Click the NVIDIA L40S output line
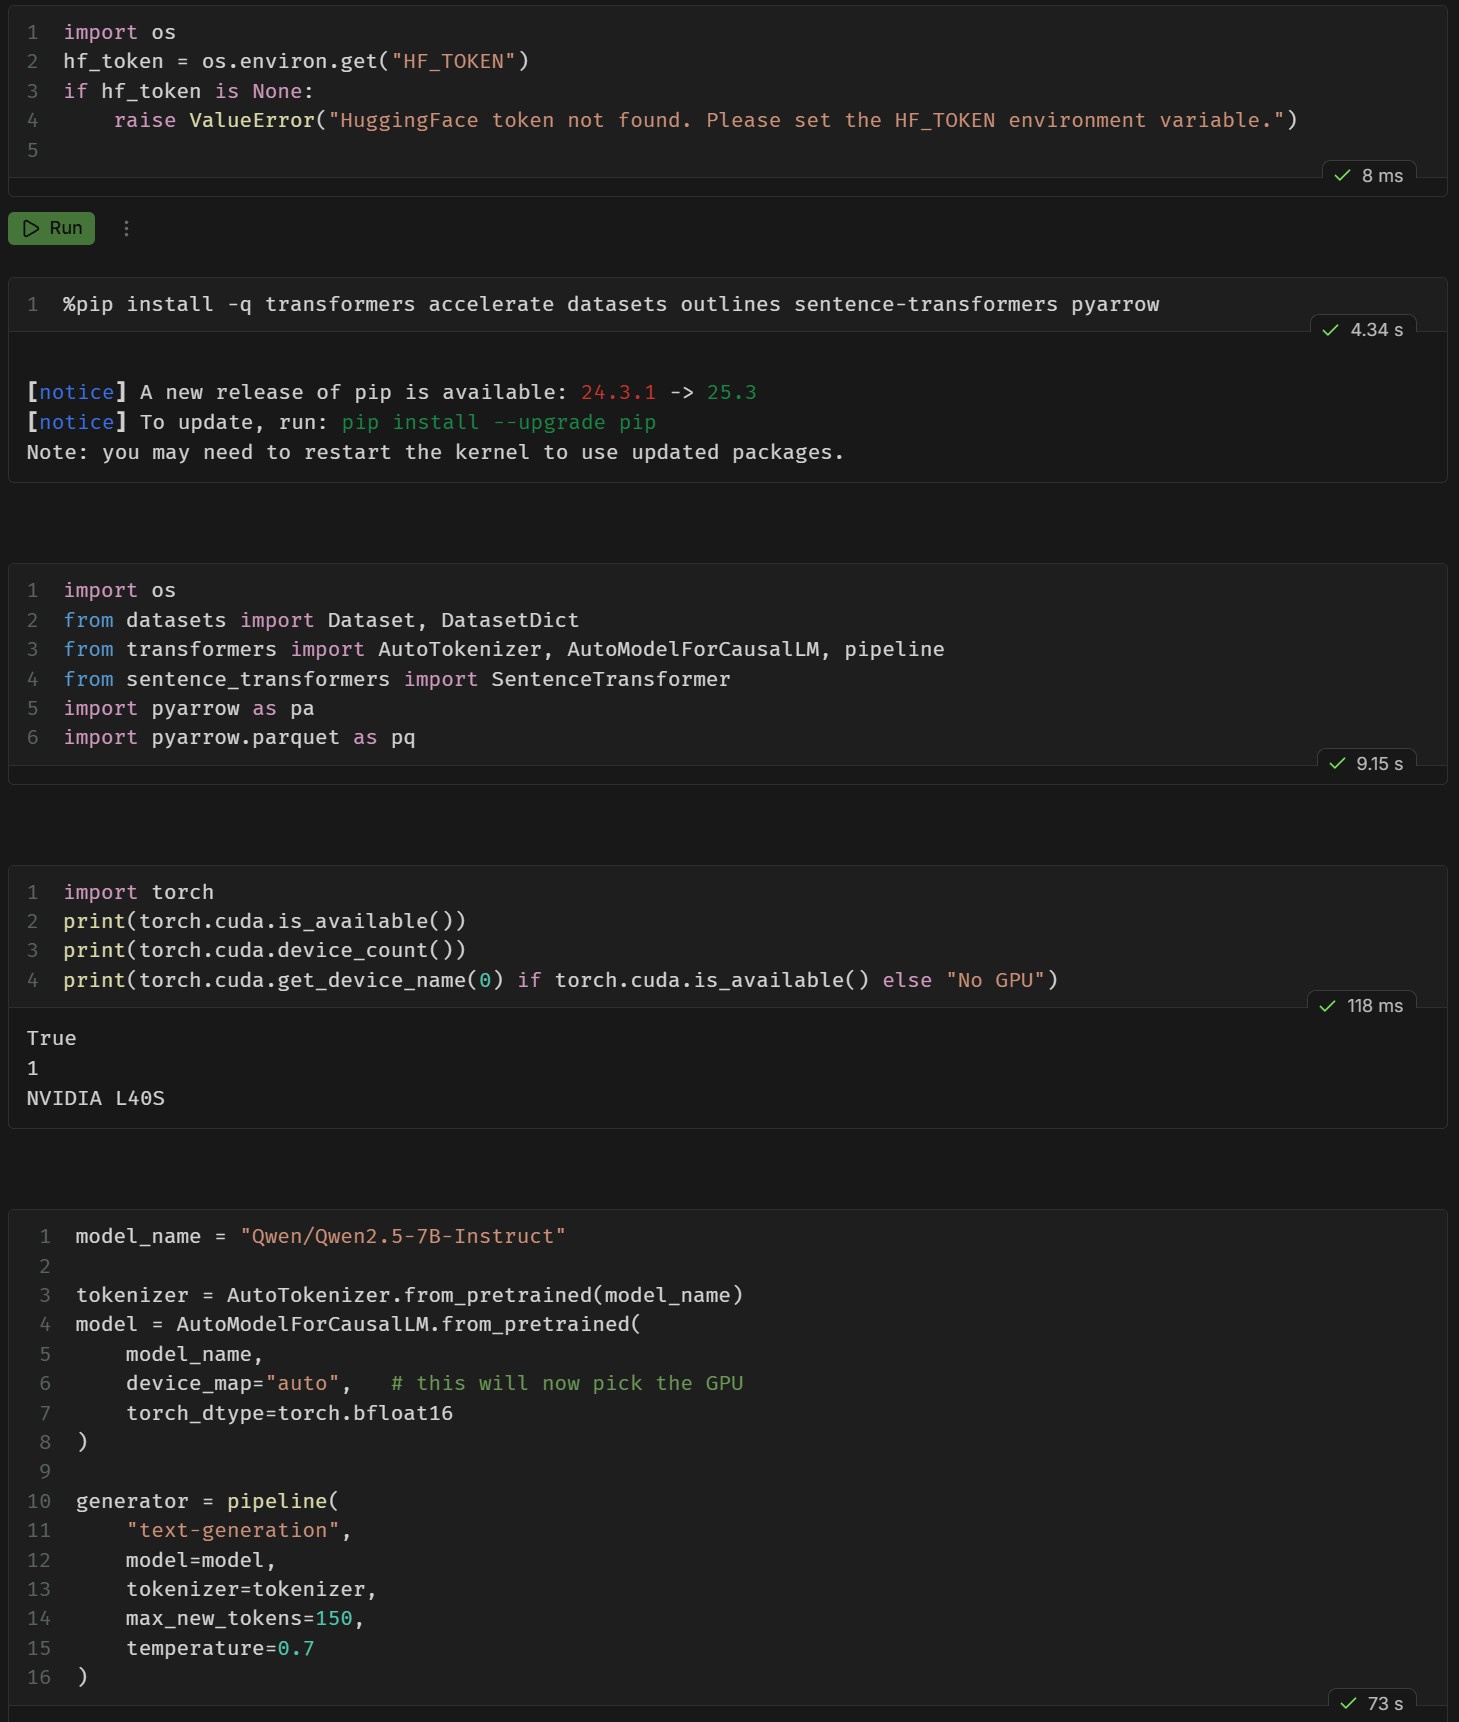 [96, 1098]
